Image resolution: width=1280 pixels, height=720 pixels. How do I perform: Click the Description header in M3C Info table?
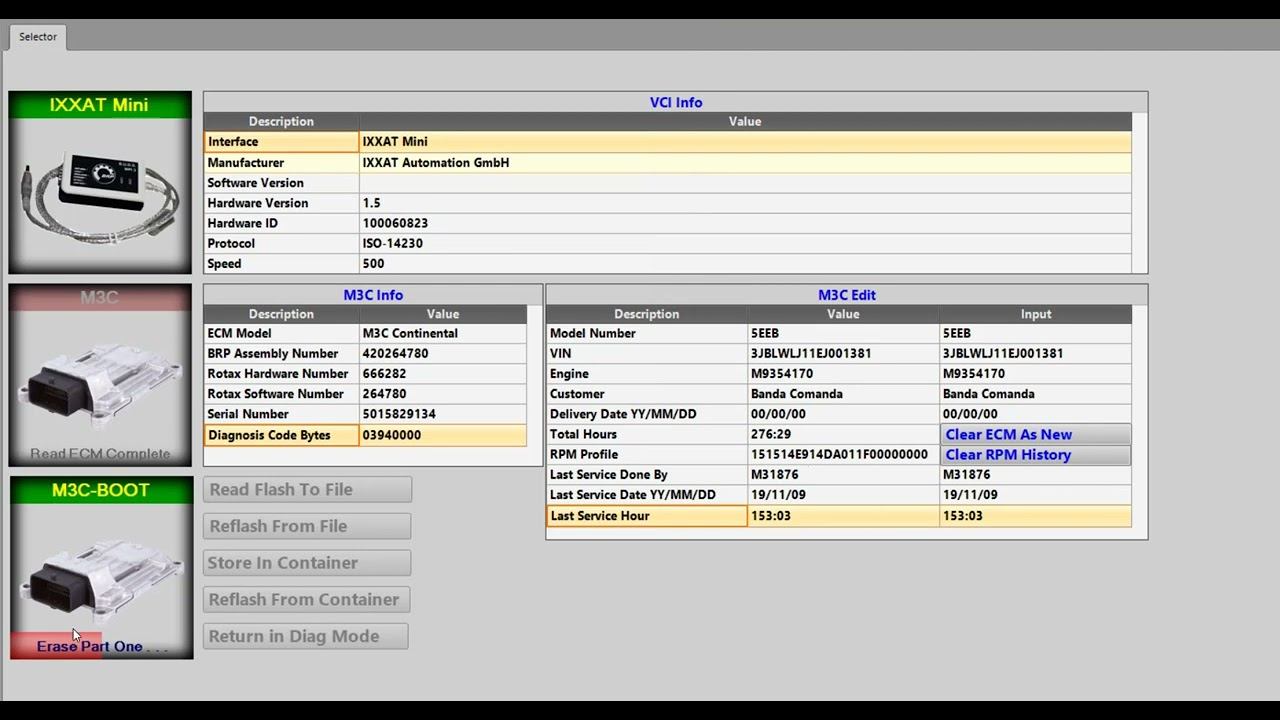281,314
